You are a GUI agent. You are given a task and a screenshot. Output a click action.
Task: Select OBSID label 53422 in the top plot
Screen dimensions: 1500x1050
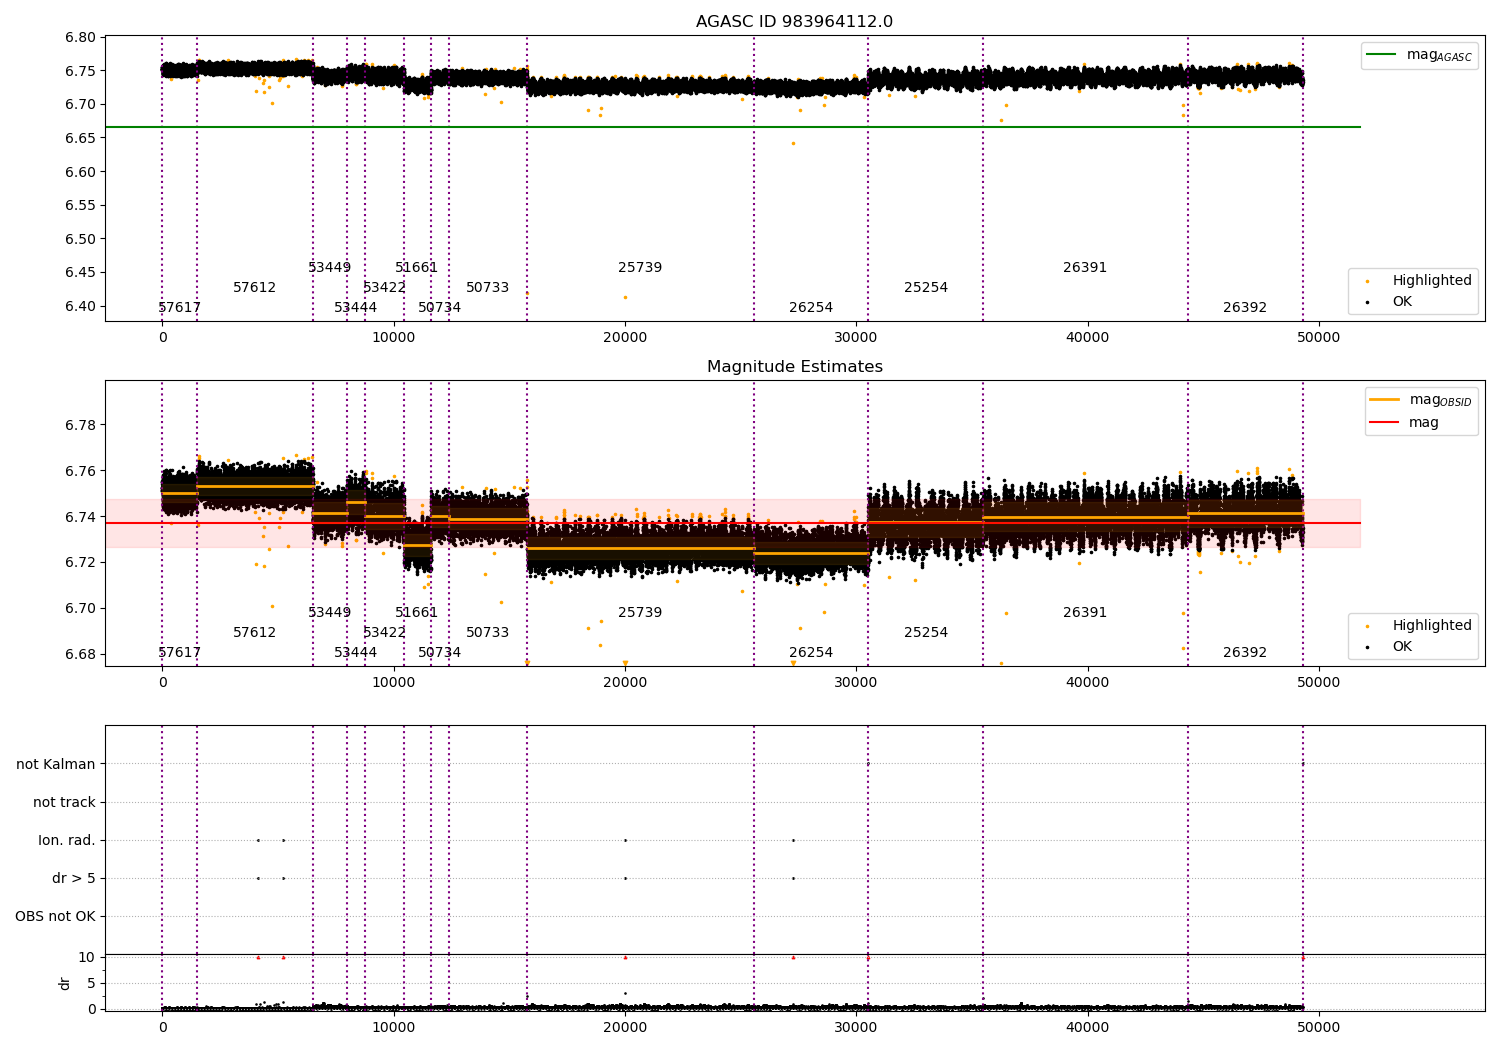(x=385, y=288)
